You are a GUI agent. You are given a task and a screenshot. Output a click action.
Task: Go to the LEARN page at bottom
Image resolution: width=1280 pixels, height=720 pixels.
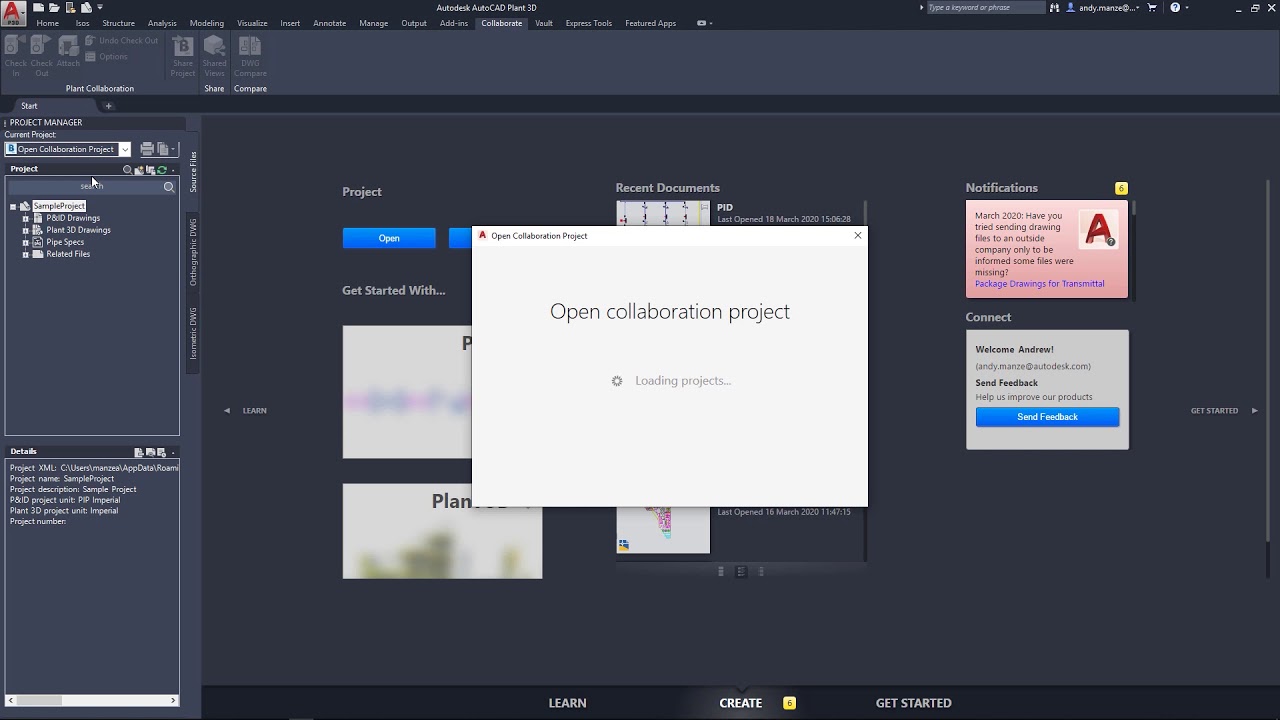click(x=567, y=703)
